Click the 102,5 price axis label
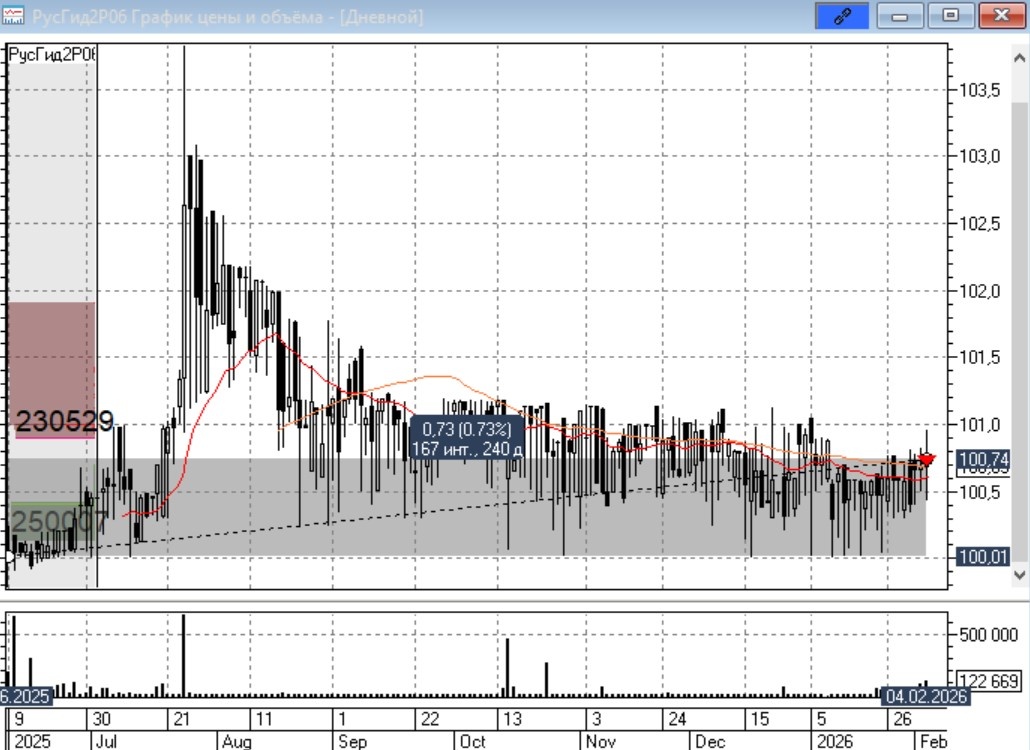The height and width of the screenshot is (750, 1030). coord(979,224)
